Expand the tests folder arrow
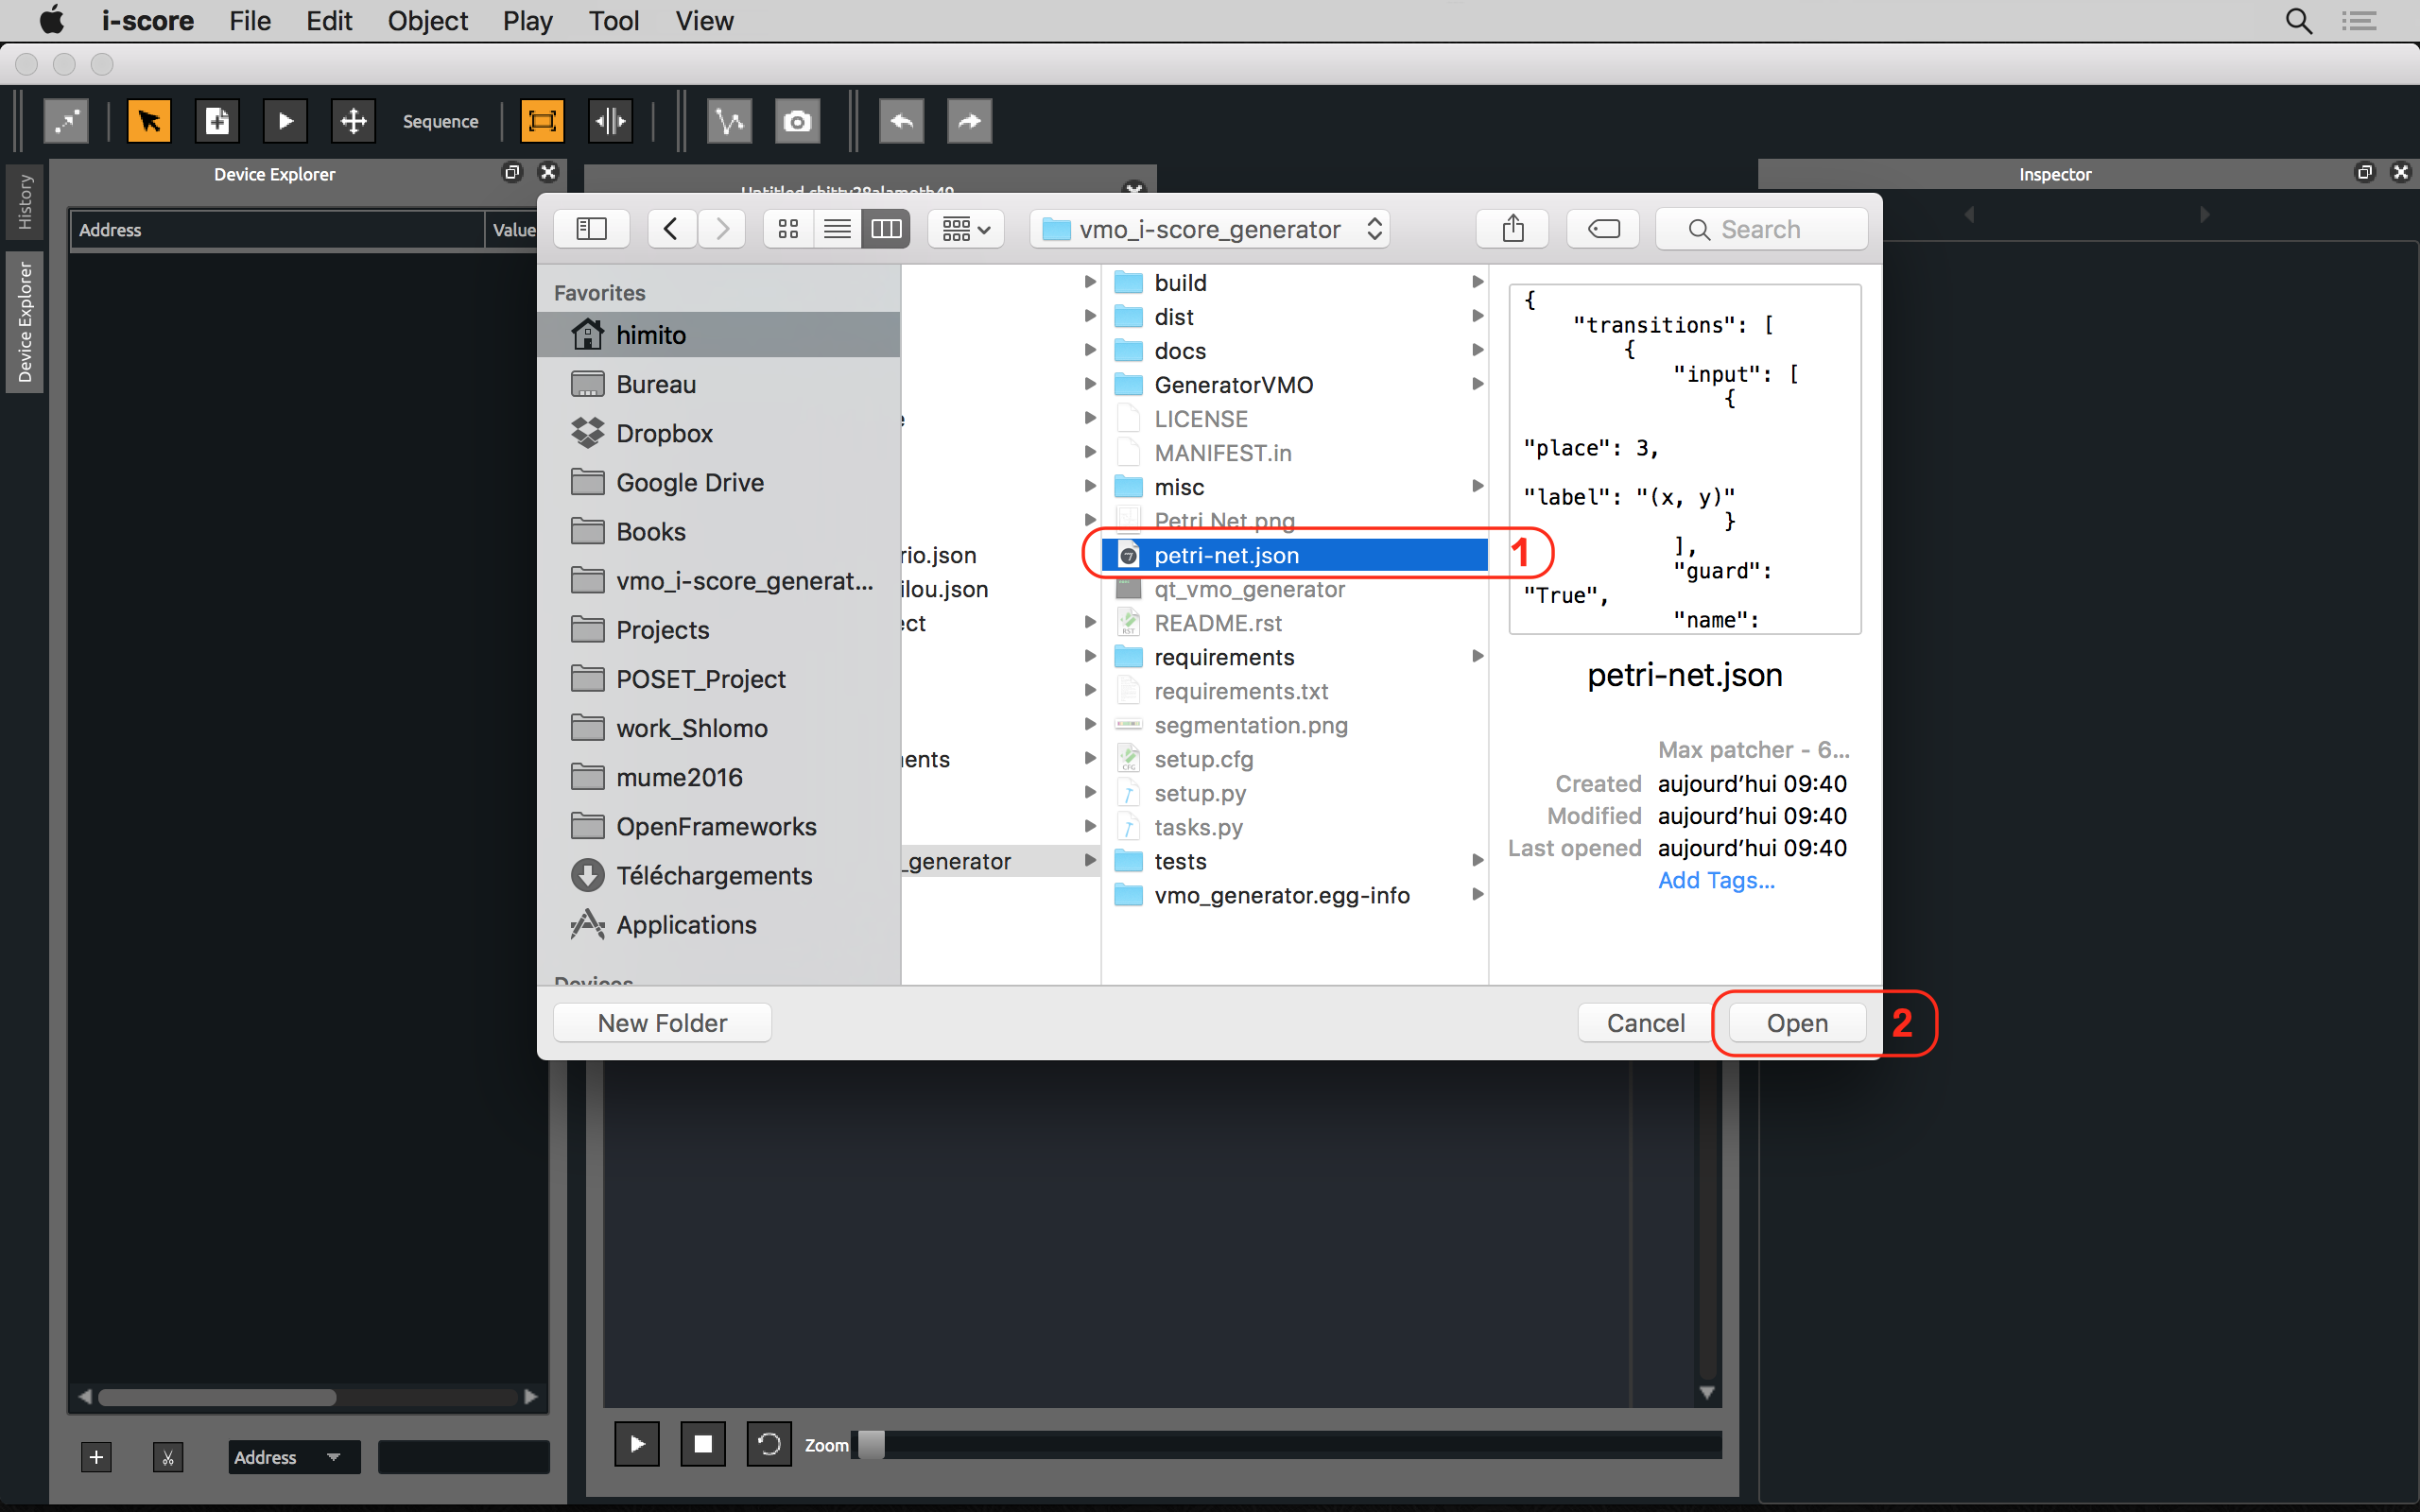The width and height of the screenshot is (2420, 1512). tap(1477, 860)
